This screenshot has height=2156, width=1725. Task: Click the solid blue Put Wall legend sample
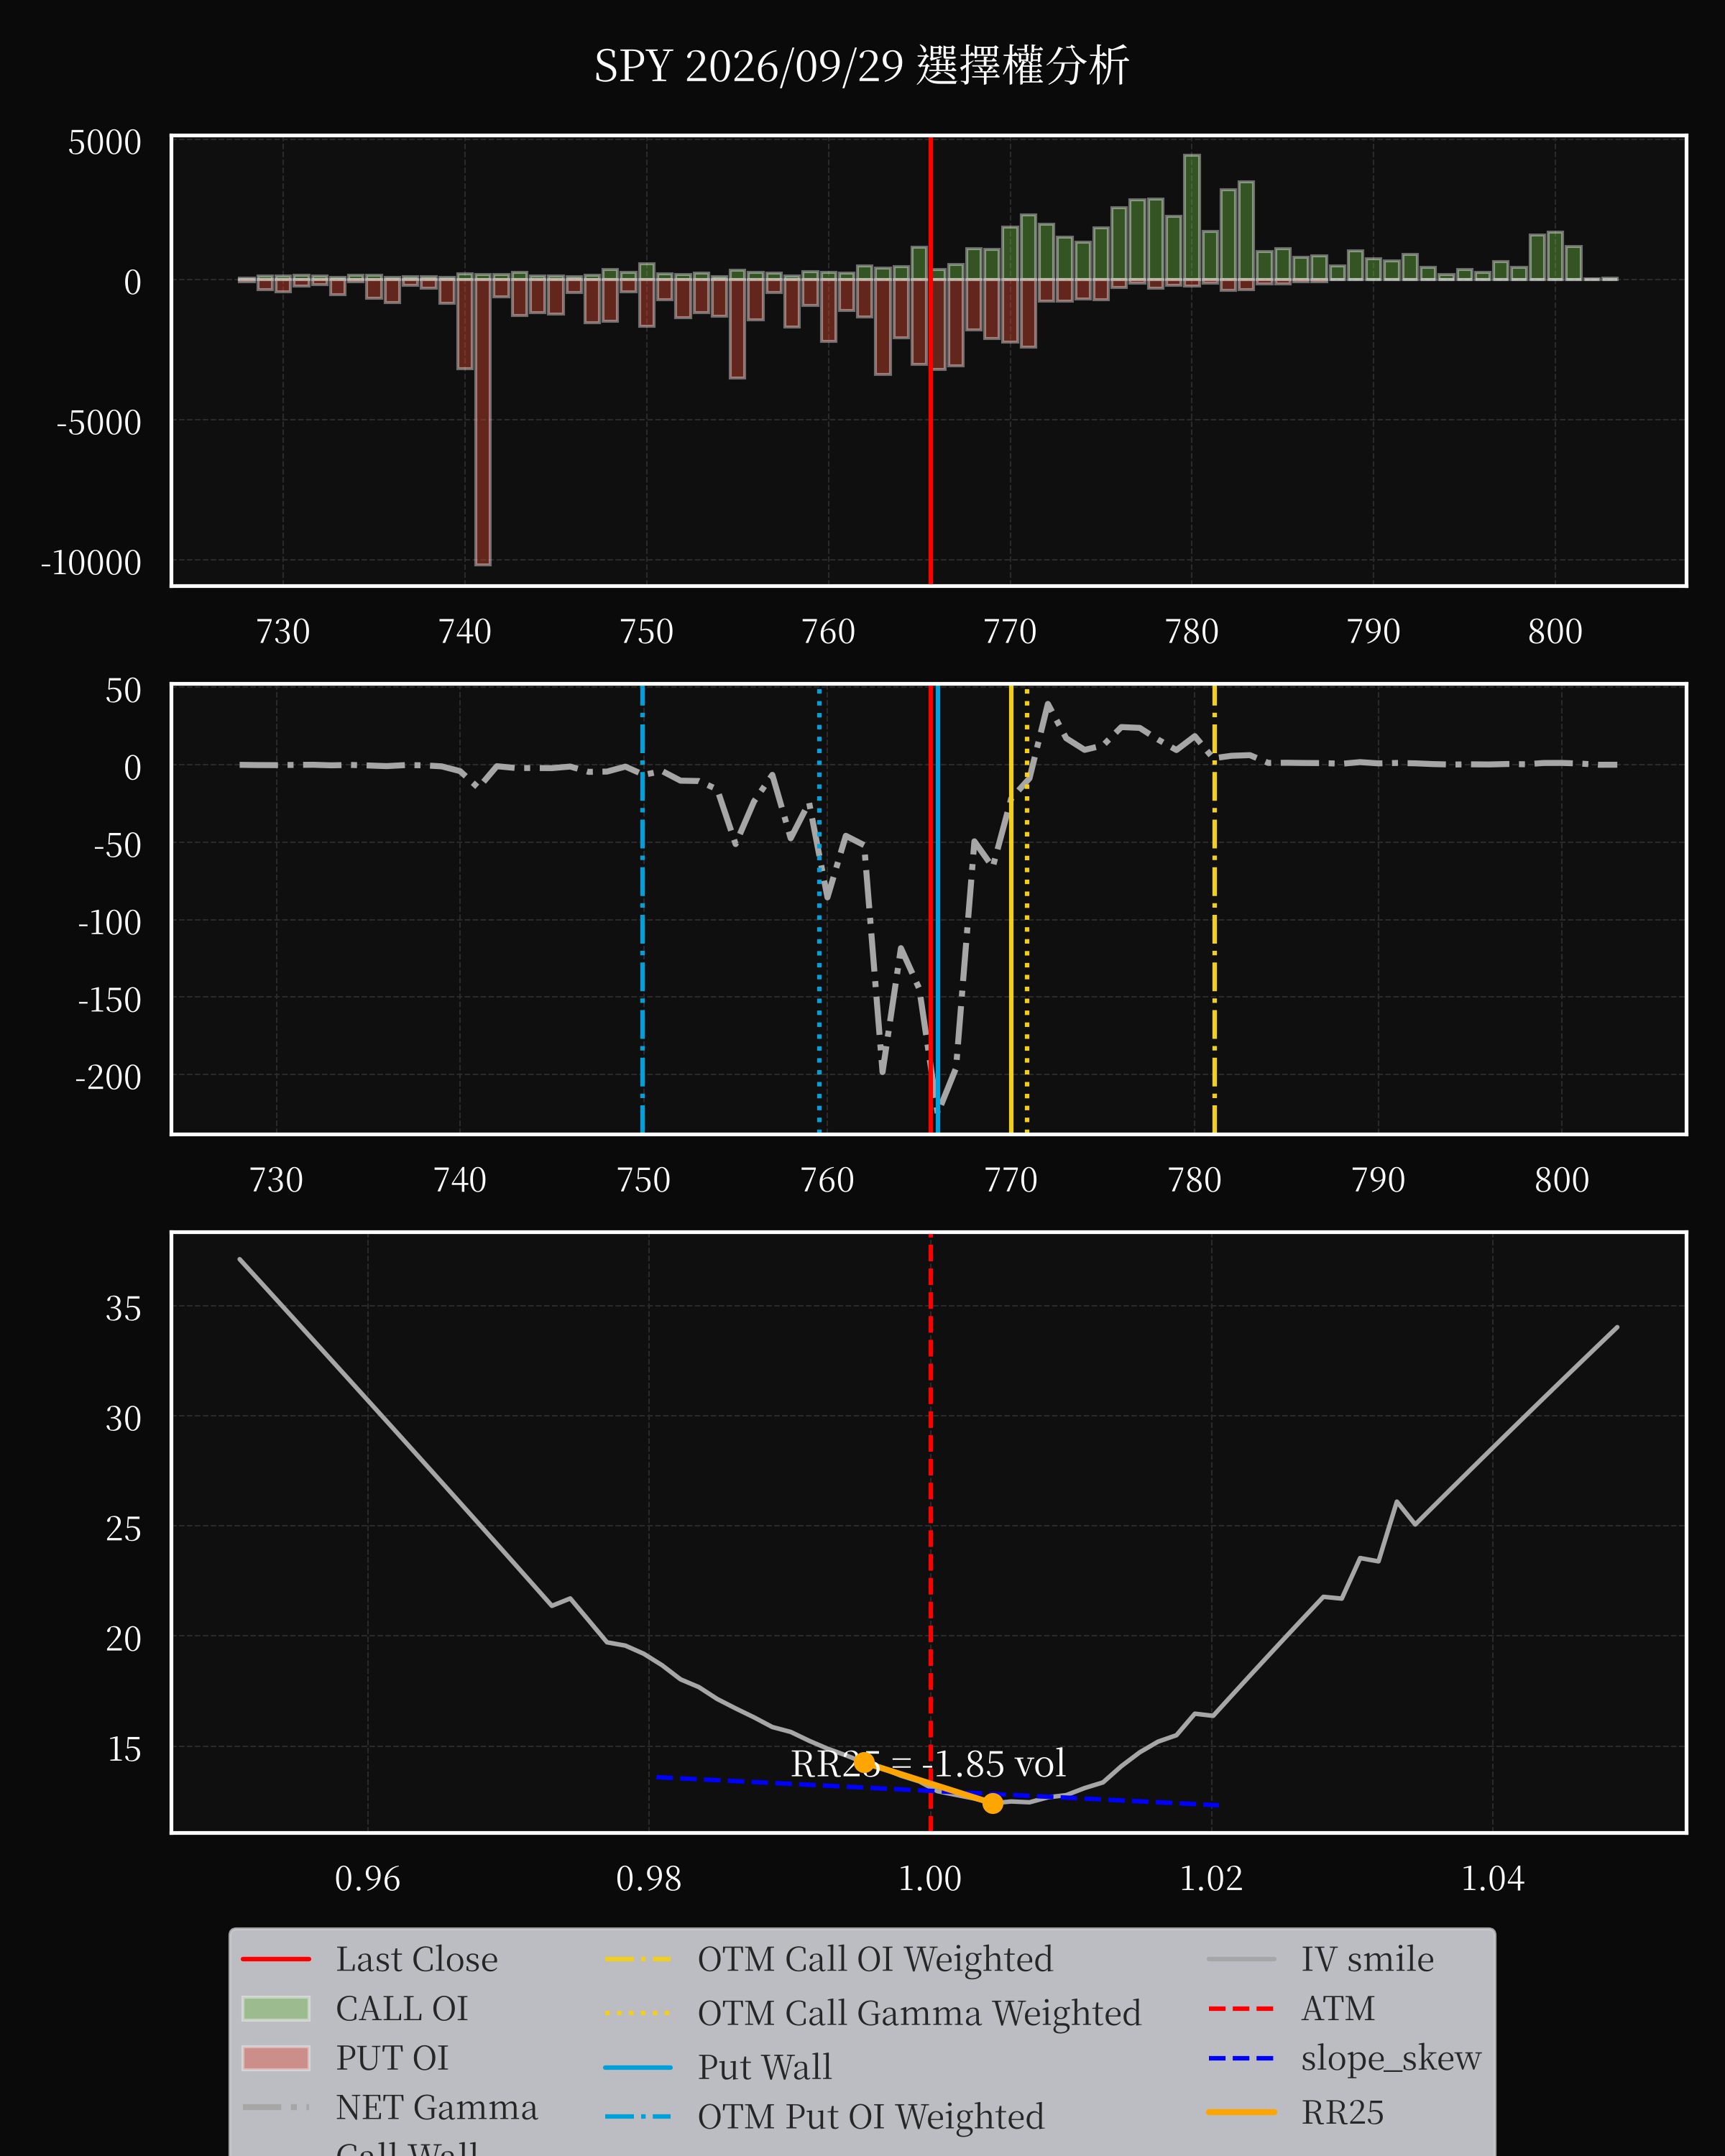(x=638, y=2067)
